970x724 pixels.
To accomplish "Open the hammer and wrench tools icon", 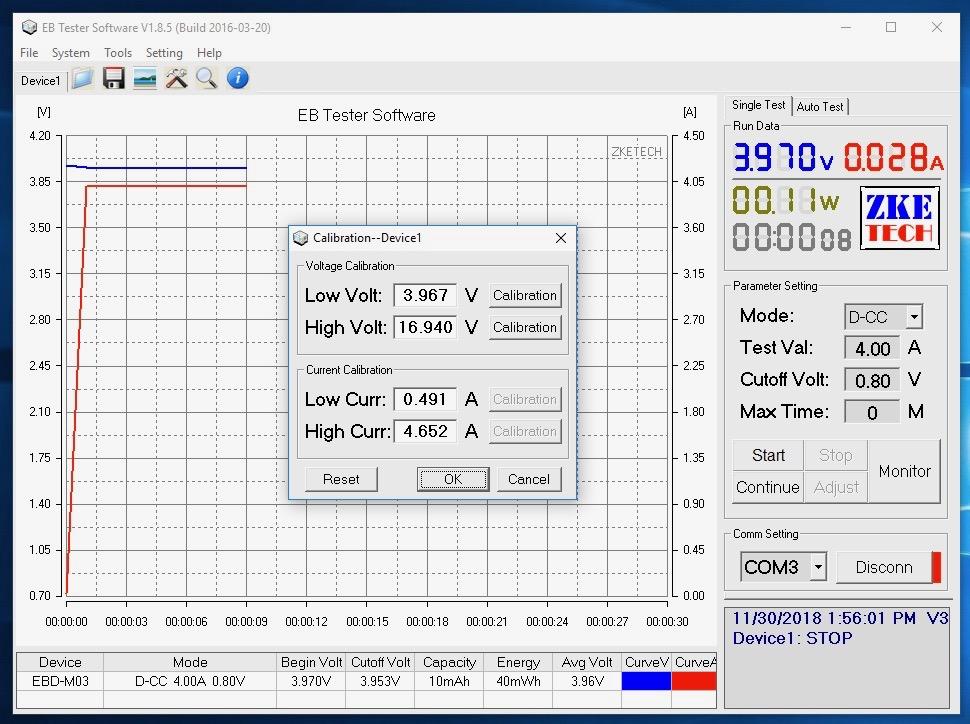I will click(x=176, y=79).
